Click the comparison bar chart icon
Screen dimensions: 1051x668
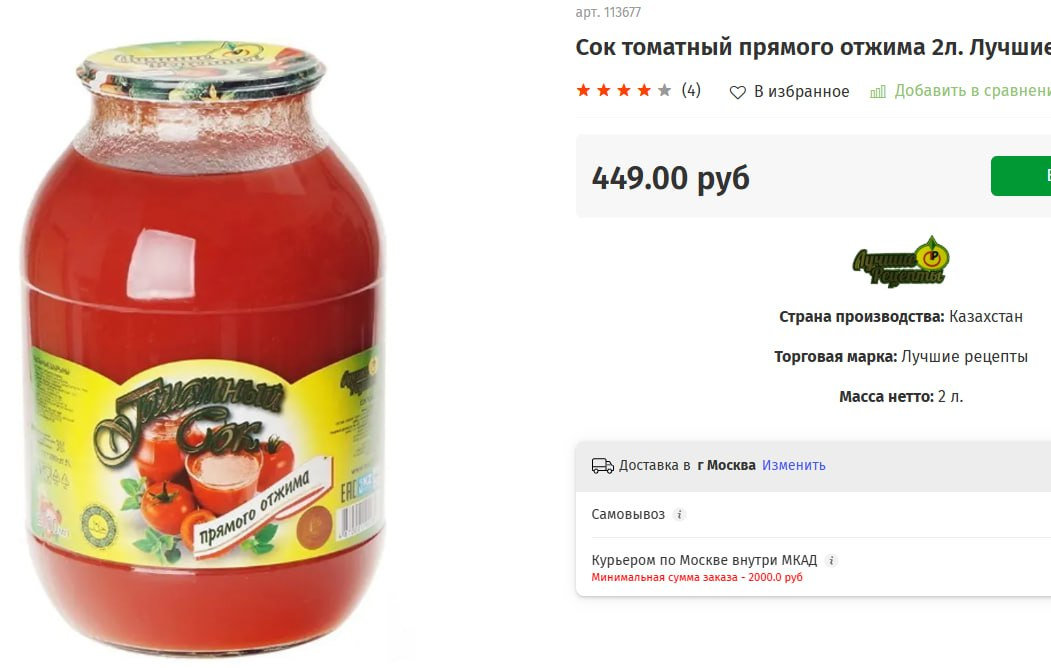pos(878,92)
